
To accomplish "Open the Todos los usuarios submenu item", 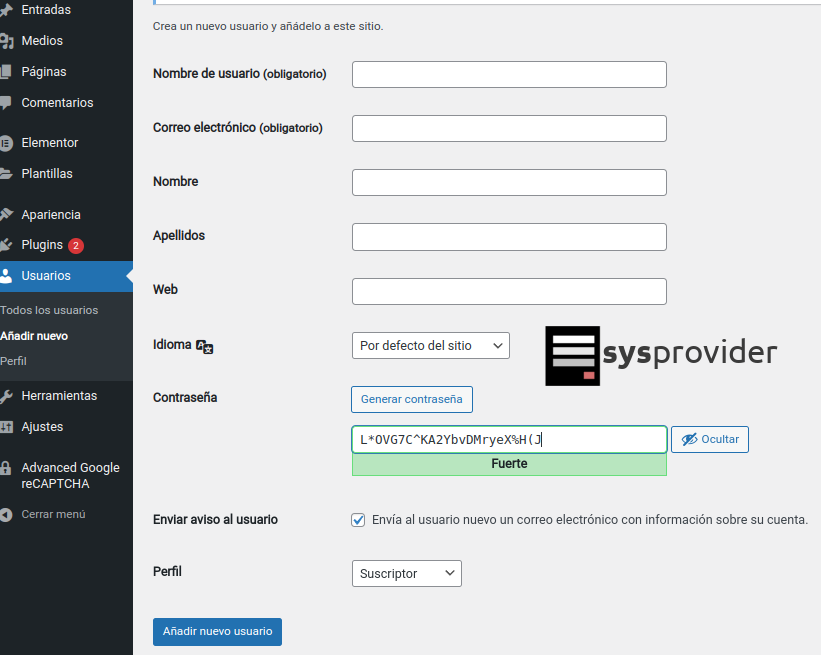I will point(49,310).
